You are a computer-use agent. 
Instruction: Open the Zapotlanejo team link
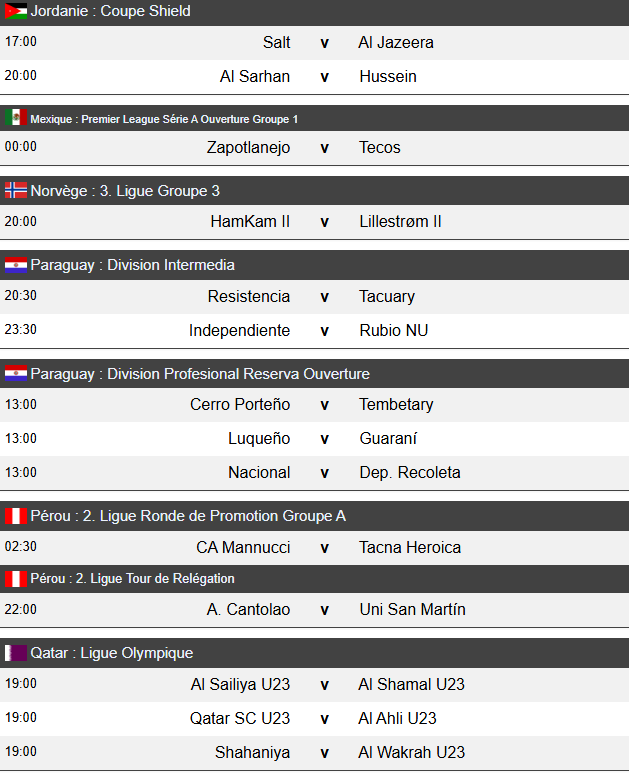point(248,147)
